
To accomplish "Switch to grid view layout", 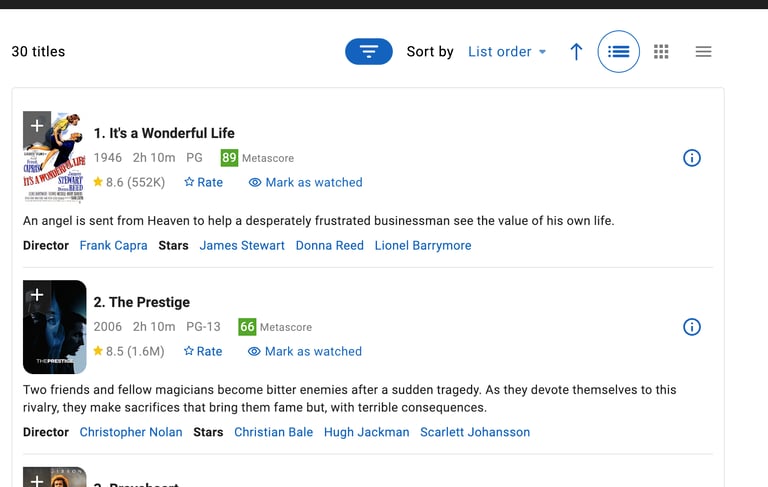I will [x=661, y=52].
